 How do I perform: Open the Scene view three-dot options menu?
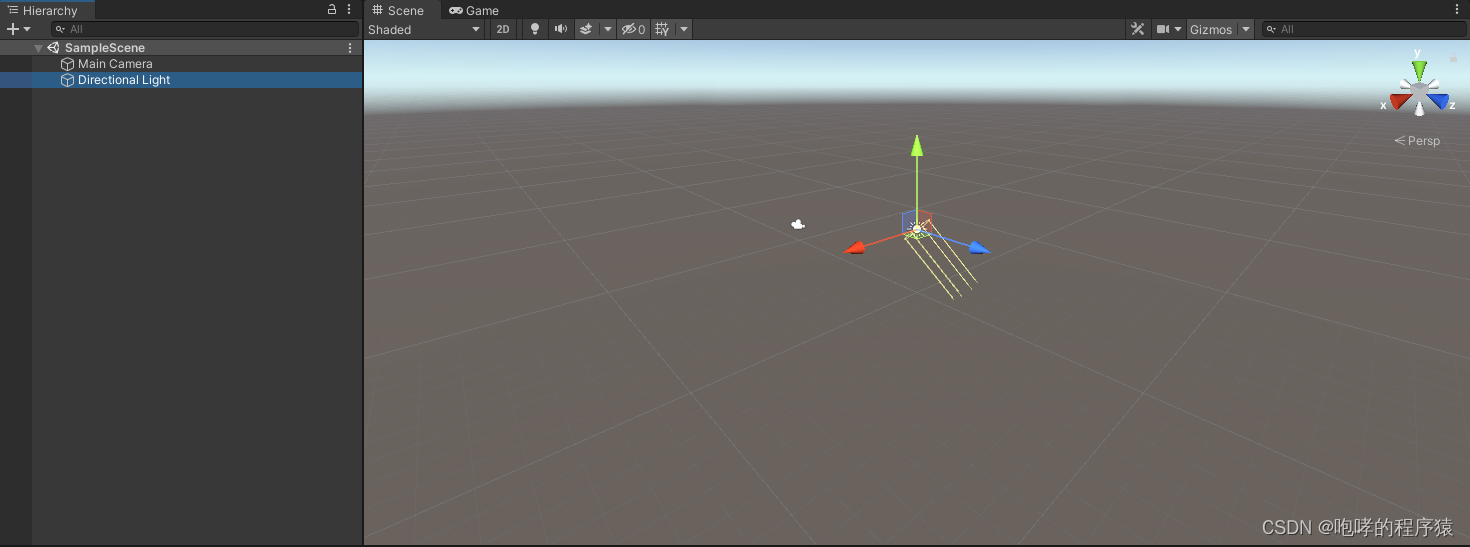tap(1457, 9)
